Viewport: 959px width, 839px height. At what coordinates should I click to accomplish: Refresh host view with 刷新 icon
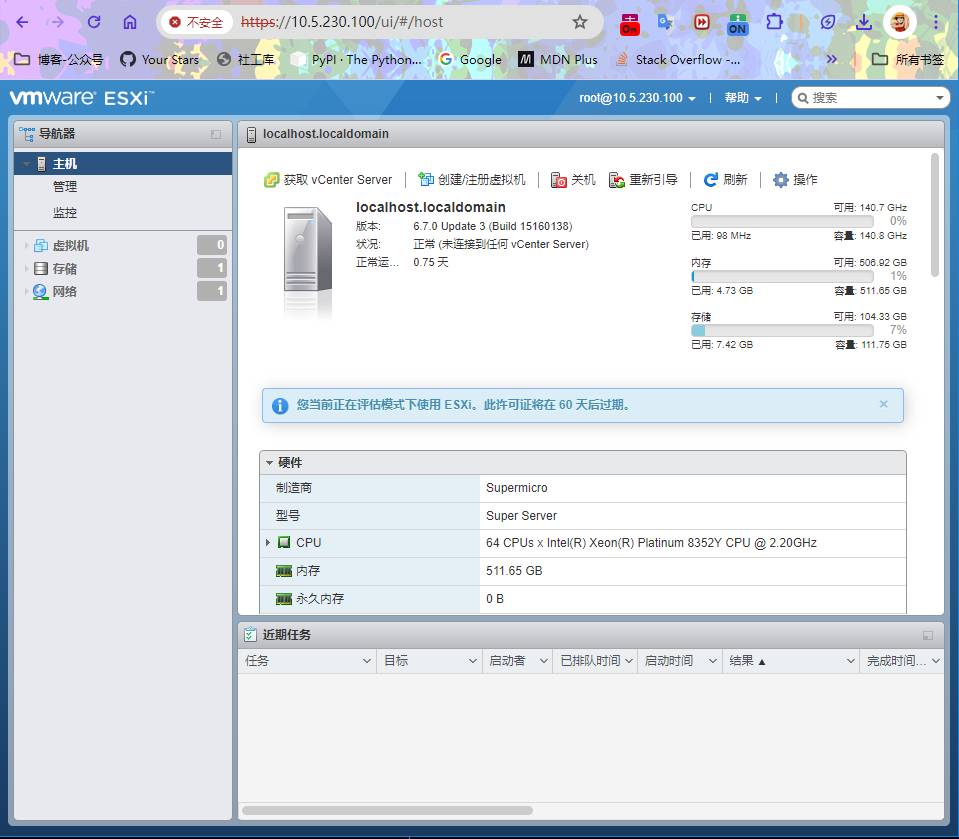click(x=711, y=180)
